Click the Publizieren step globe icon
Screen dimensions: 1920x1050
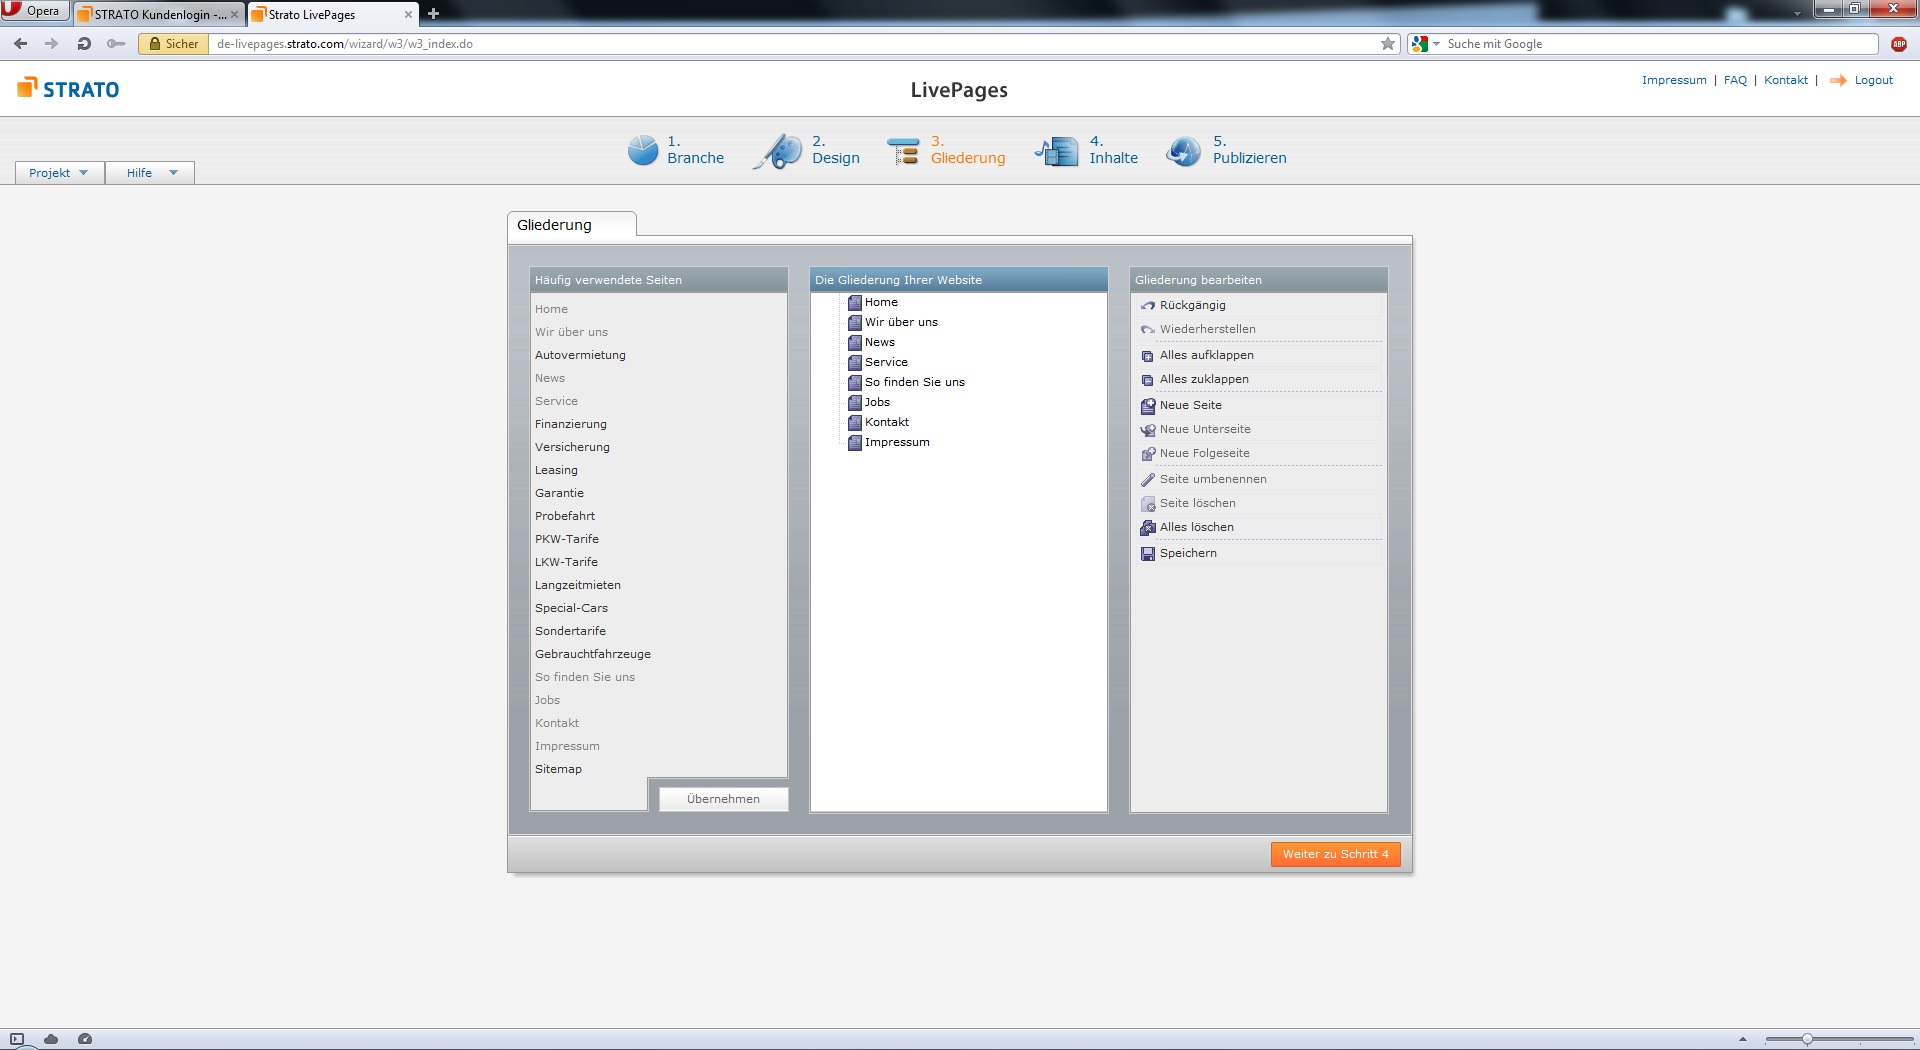1184,151
